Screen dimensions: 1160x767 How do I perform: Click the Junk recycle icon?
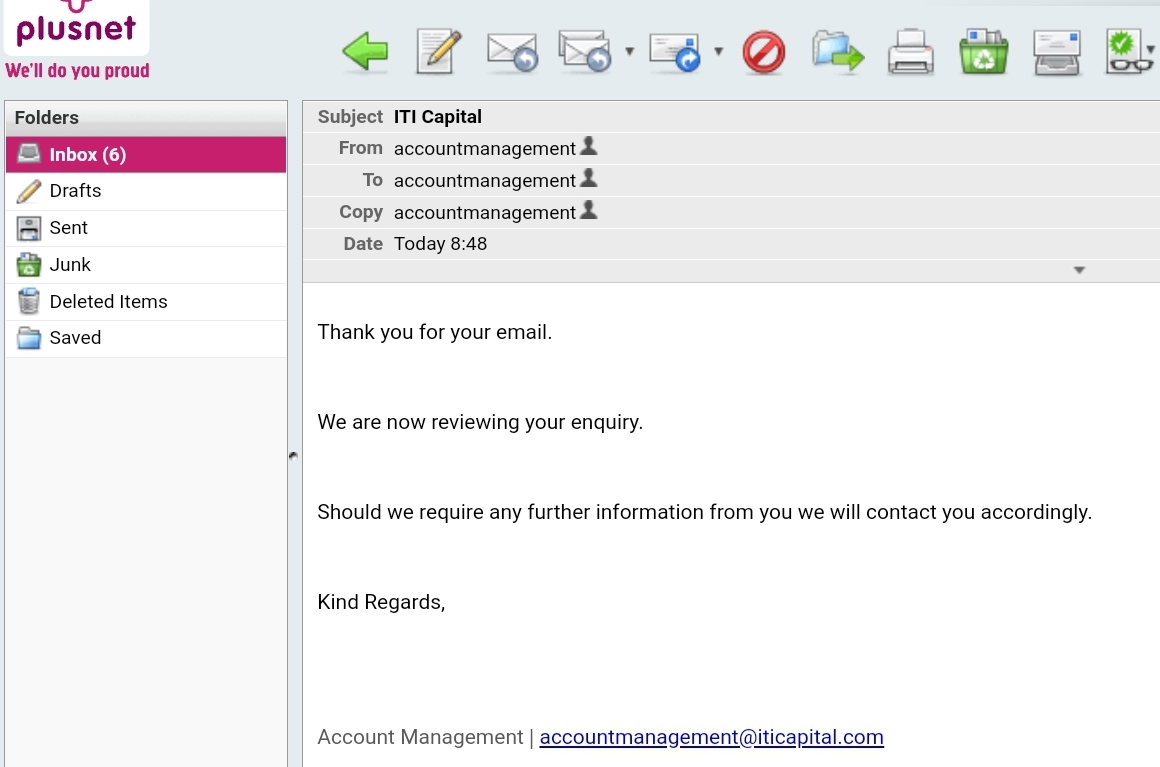pos(29,265)
